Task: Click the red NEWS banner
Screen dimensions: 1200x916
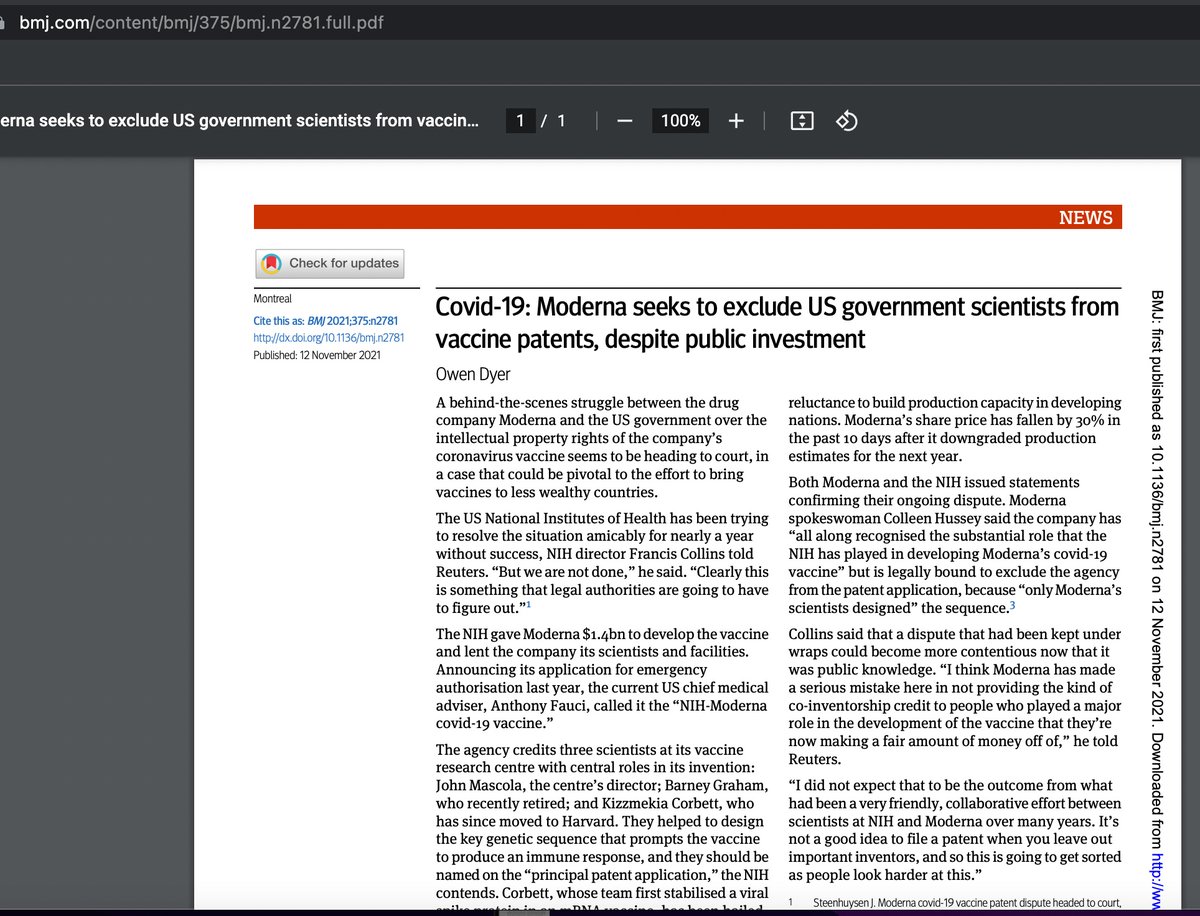Action: click(687, 217)
